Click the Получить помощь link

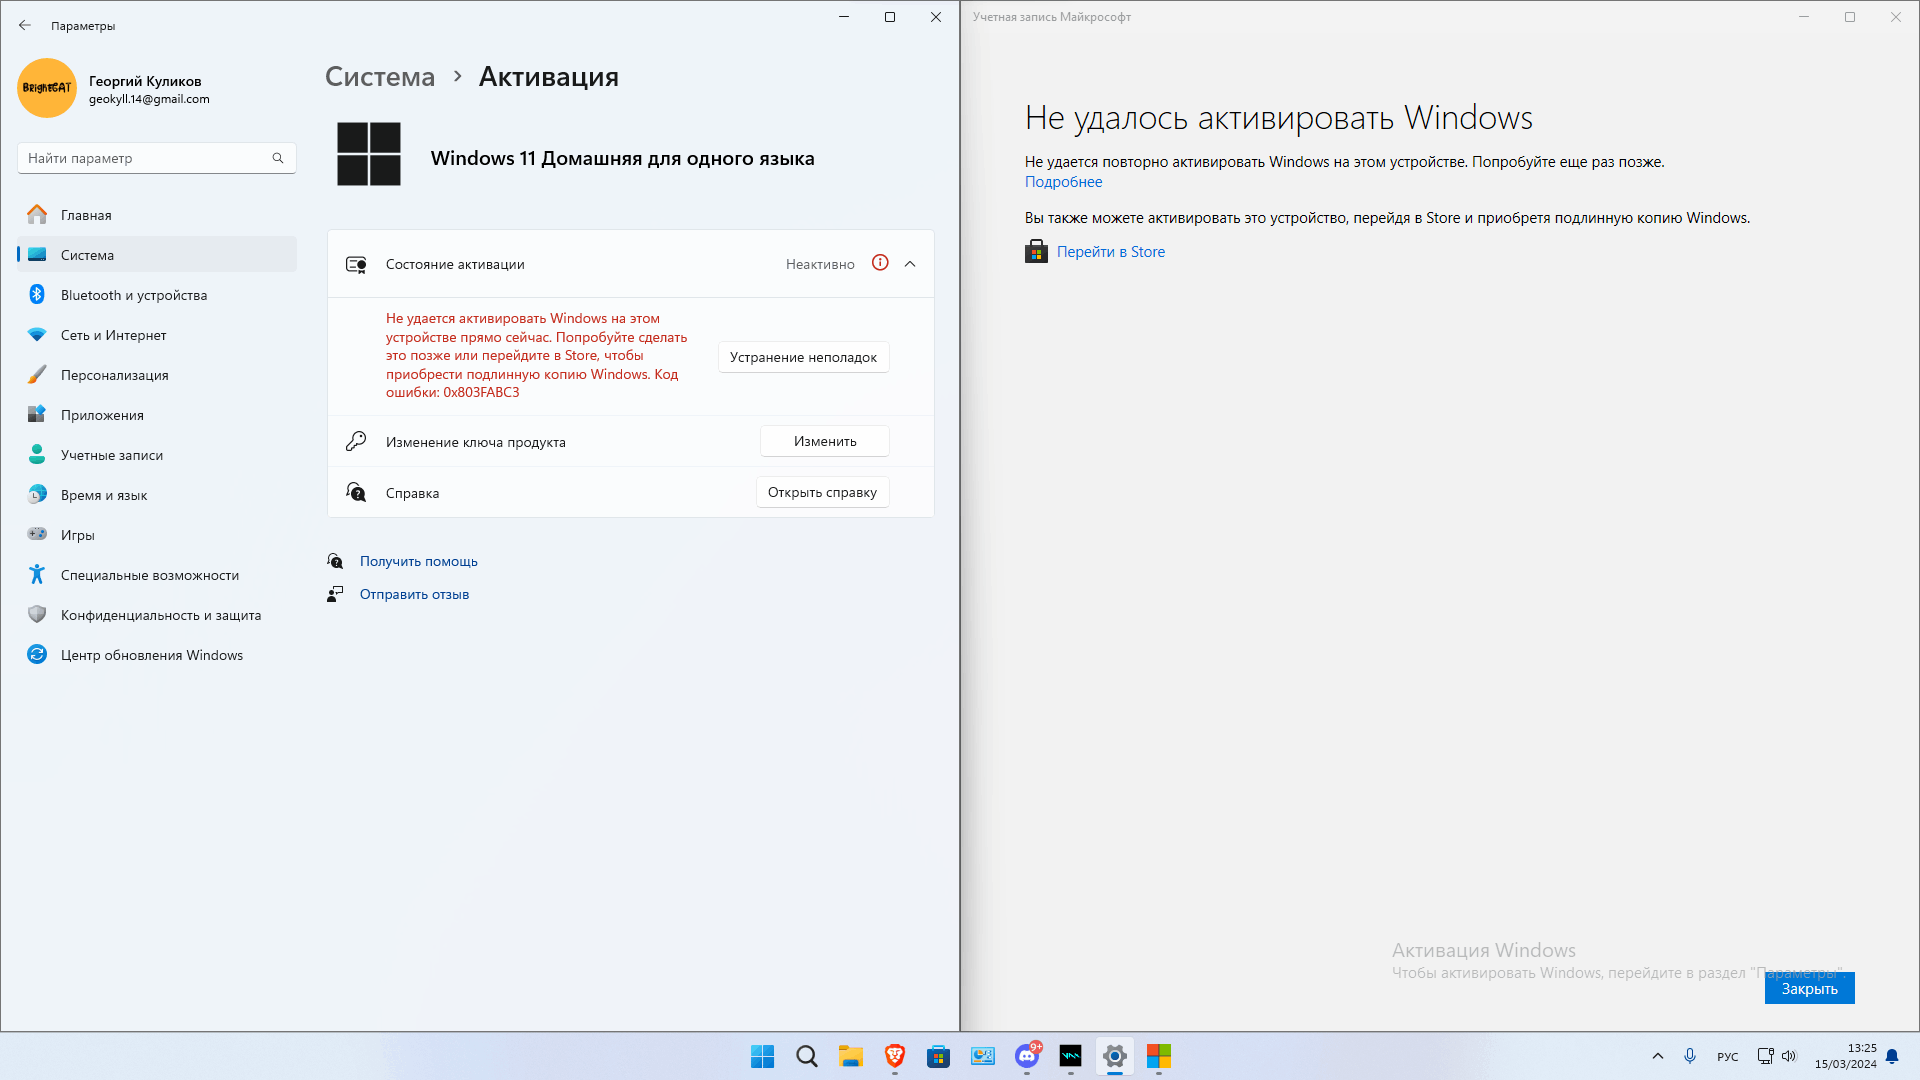point(418,561)
